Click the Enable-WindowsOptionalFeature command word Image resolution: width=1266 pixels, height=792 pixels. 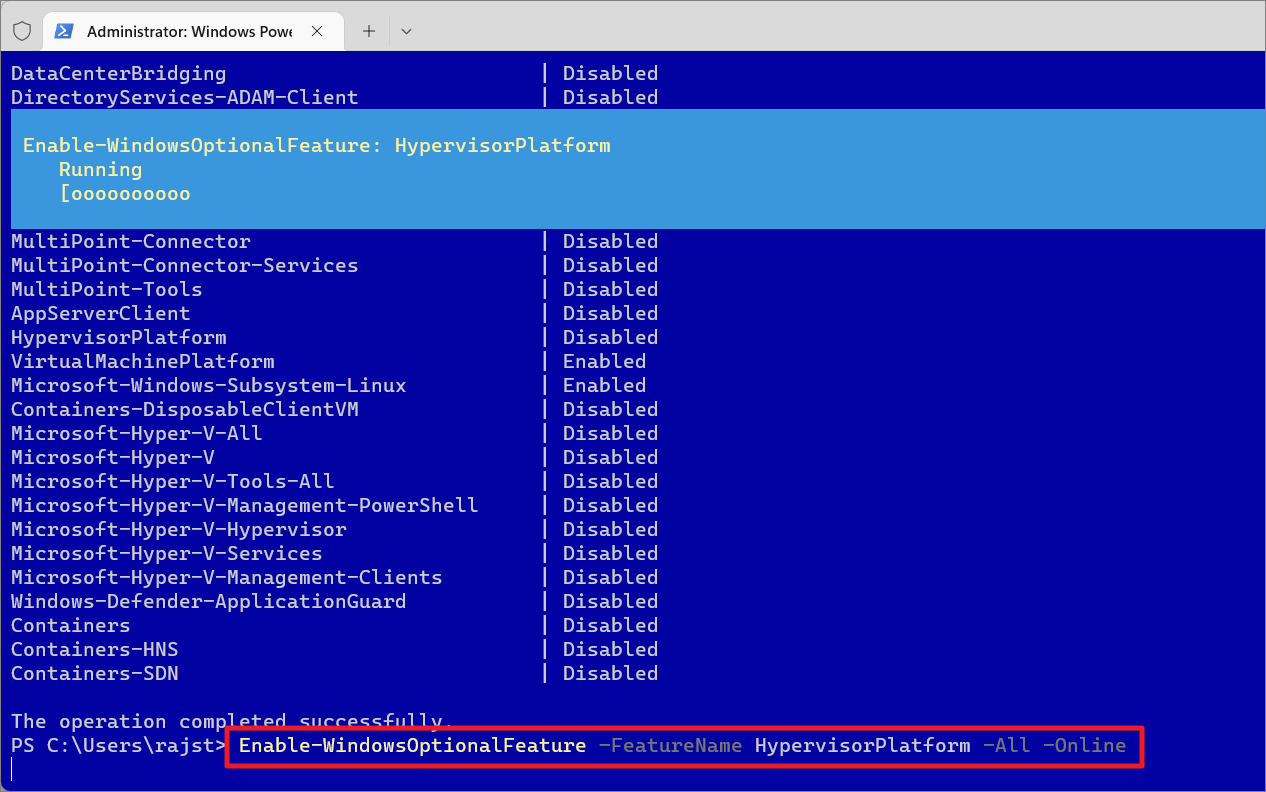[412, 745]
